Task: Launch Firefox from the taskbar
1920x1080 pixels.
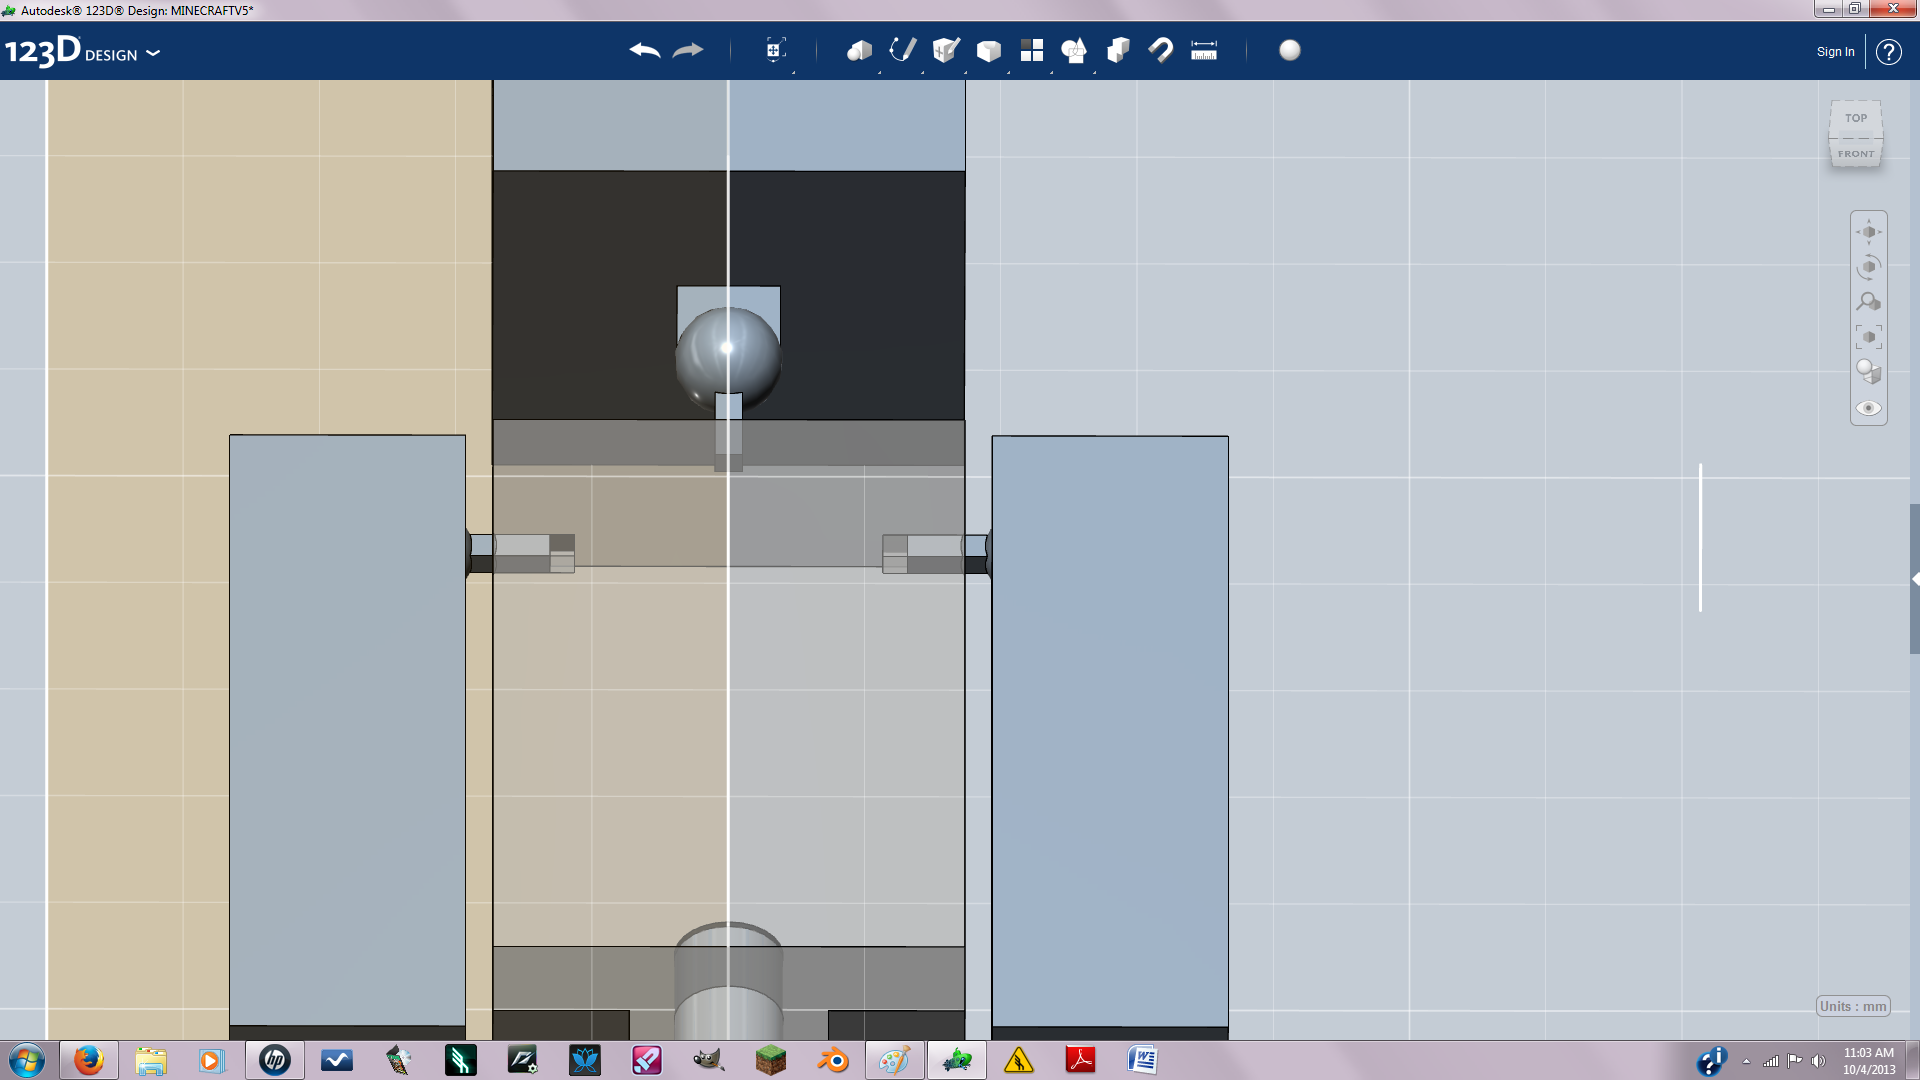Action: (89, 1060)
